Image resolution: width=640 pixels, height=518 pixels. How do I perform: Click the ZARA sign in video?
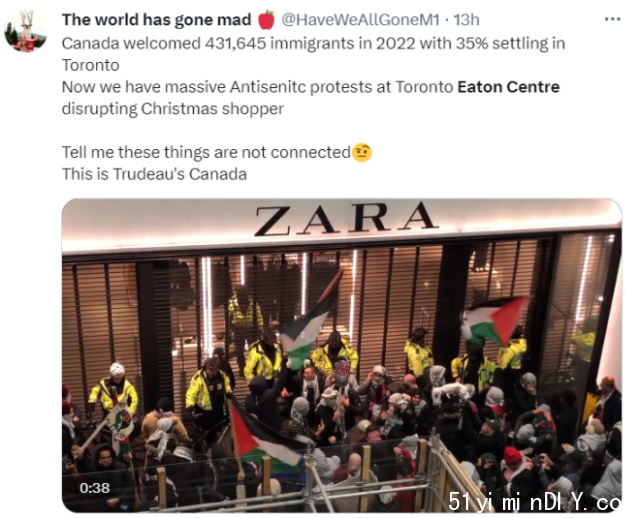pyautogui.click(x=345, y=219)
